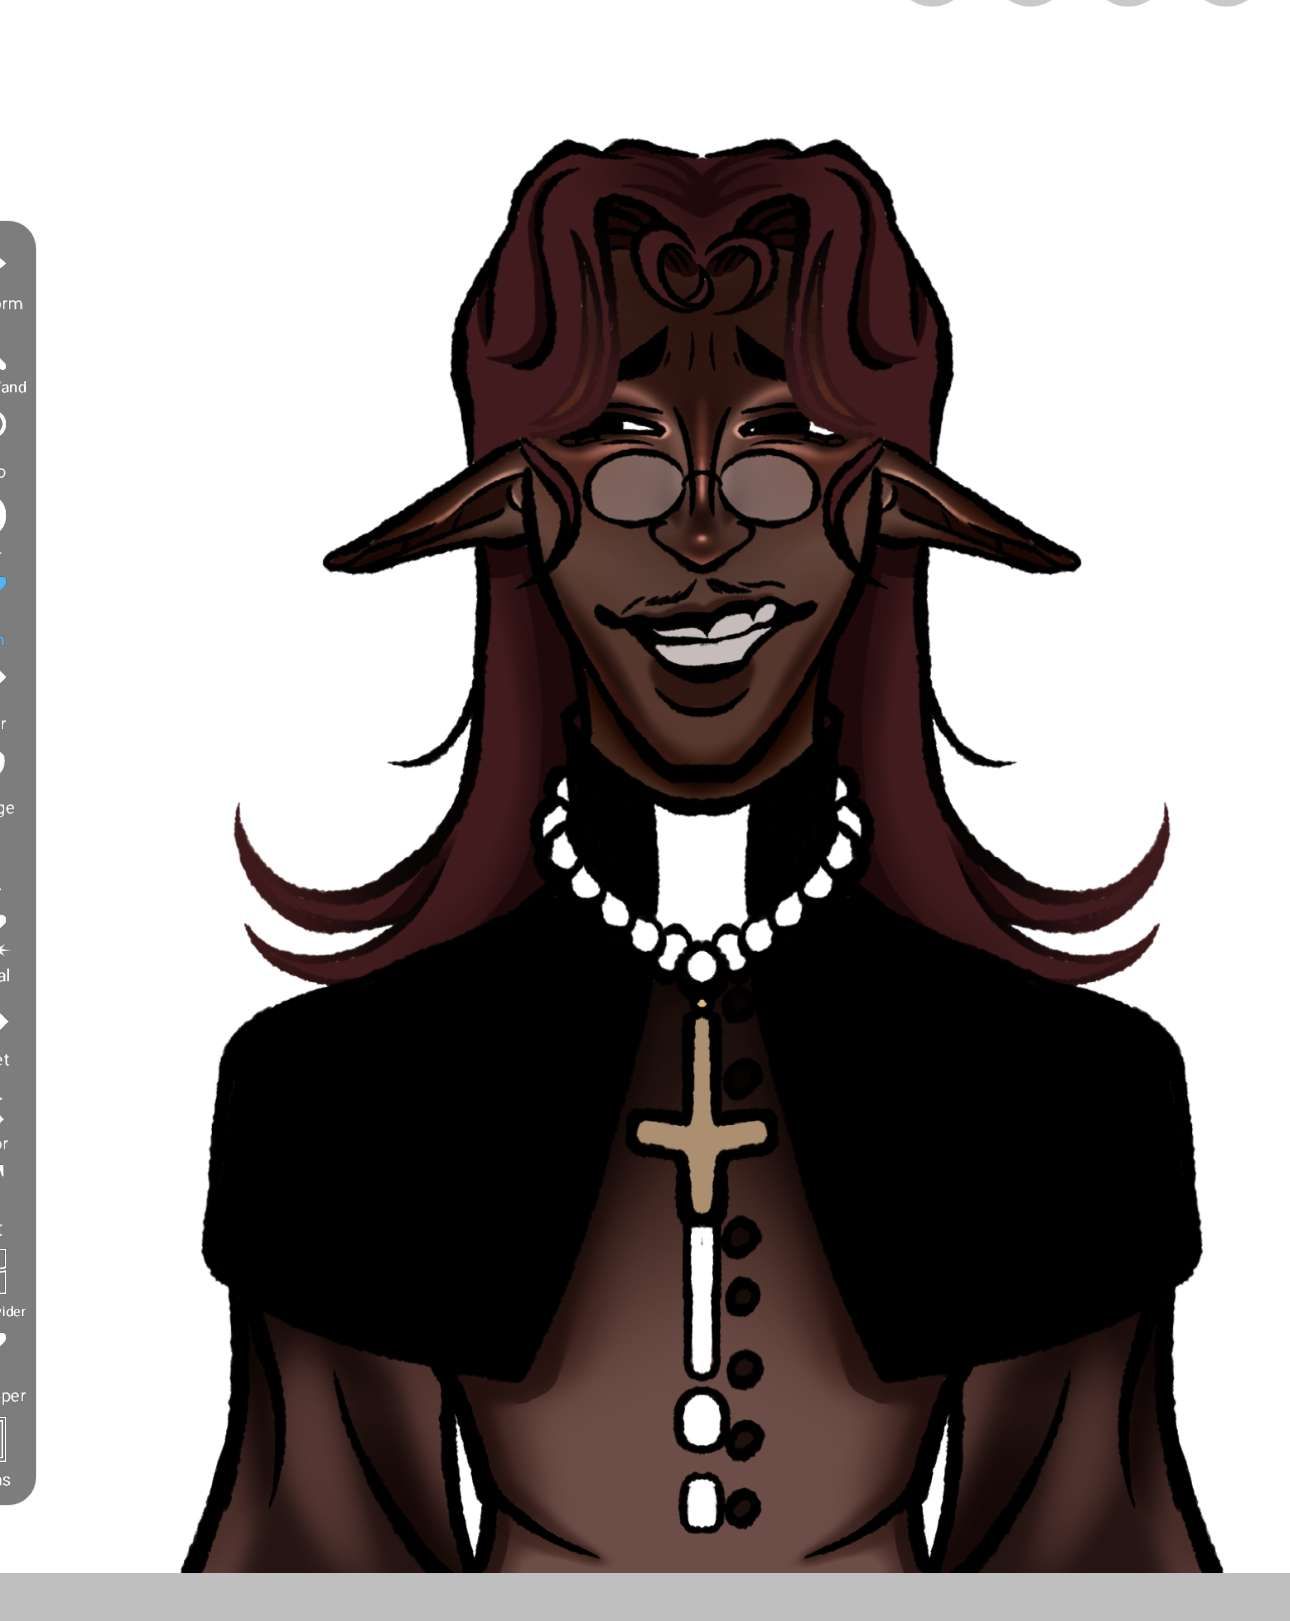Click the gray bar below the canvas
This screenshot has width=1290, height=1621.
[645, 1596]
